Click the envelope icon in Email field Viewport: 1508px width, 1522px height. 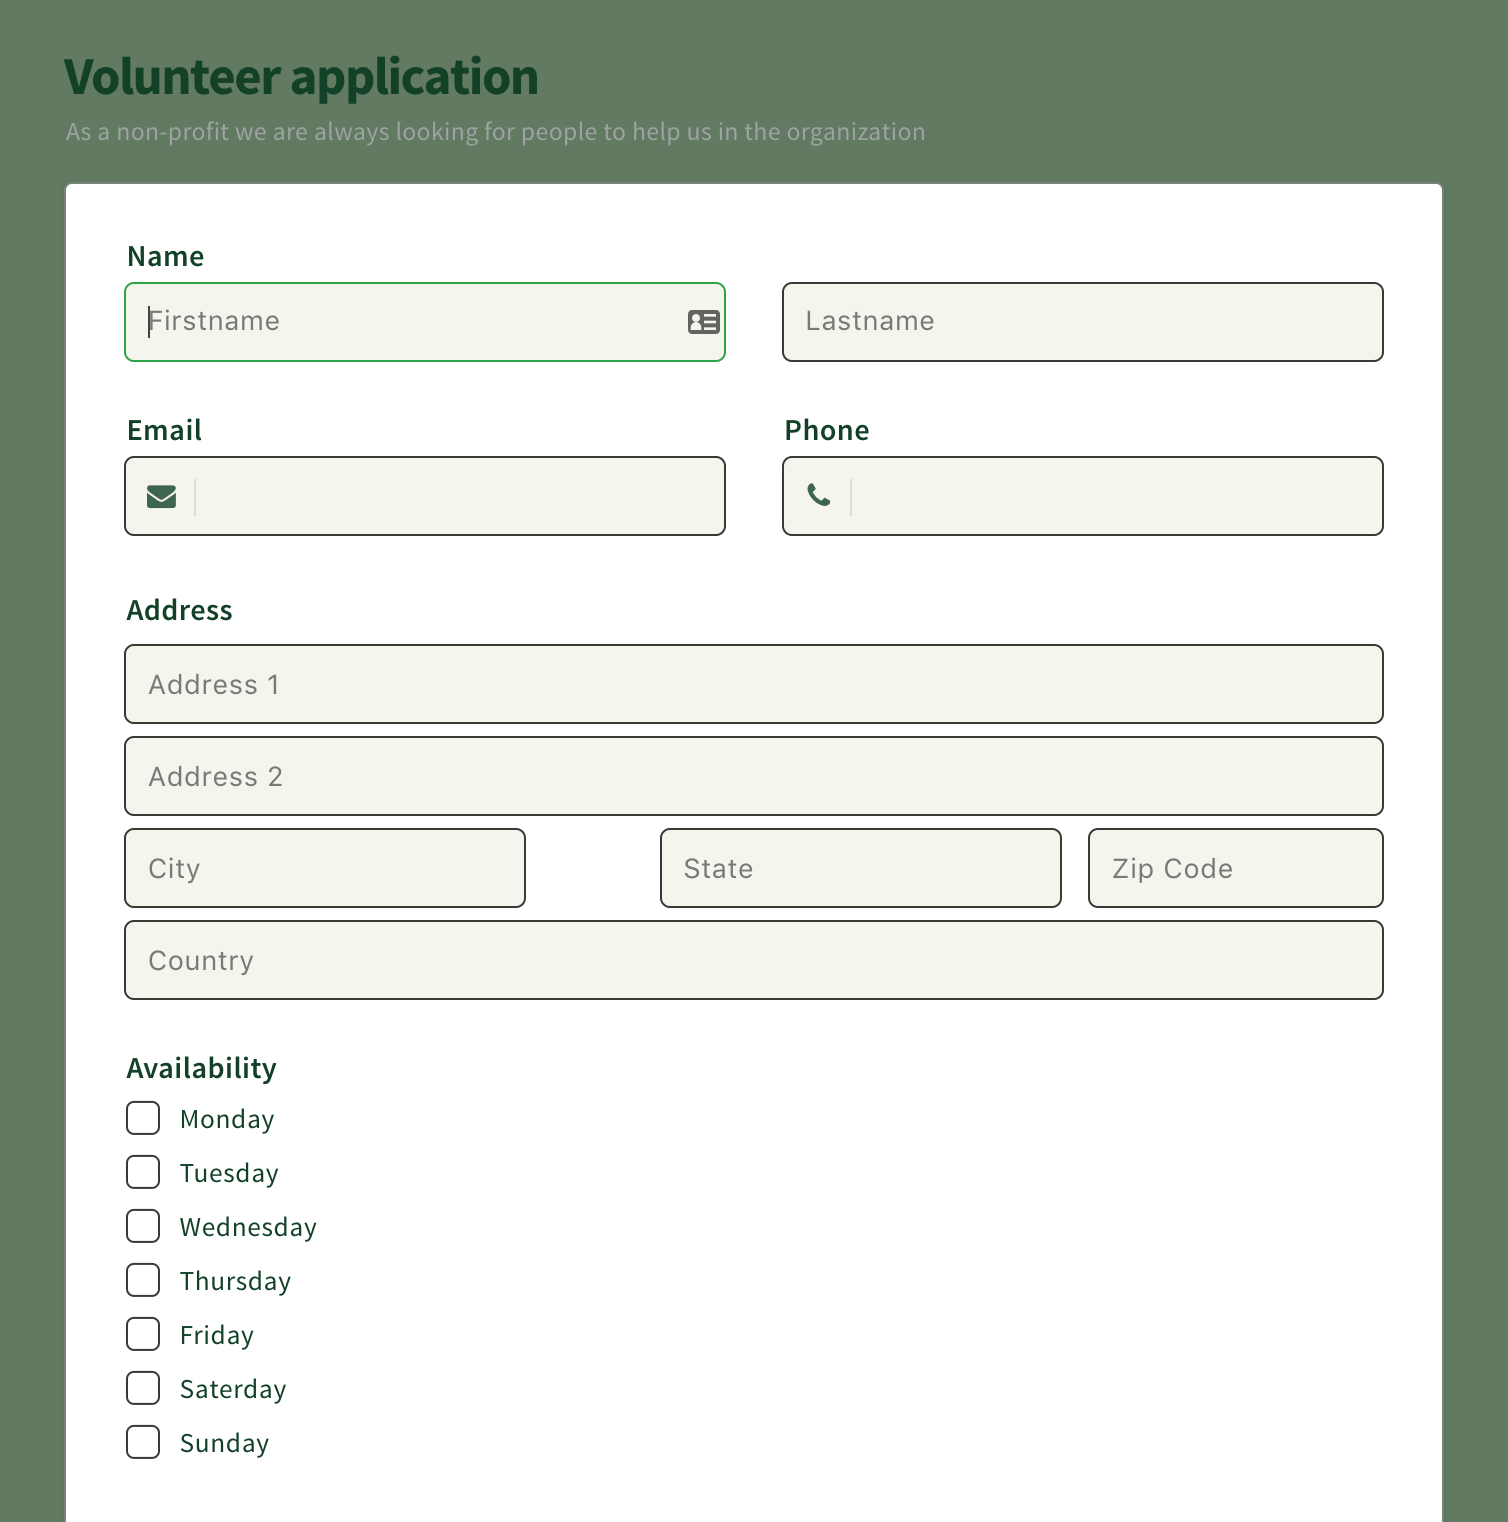coord(161,496)
